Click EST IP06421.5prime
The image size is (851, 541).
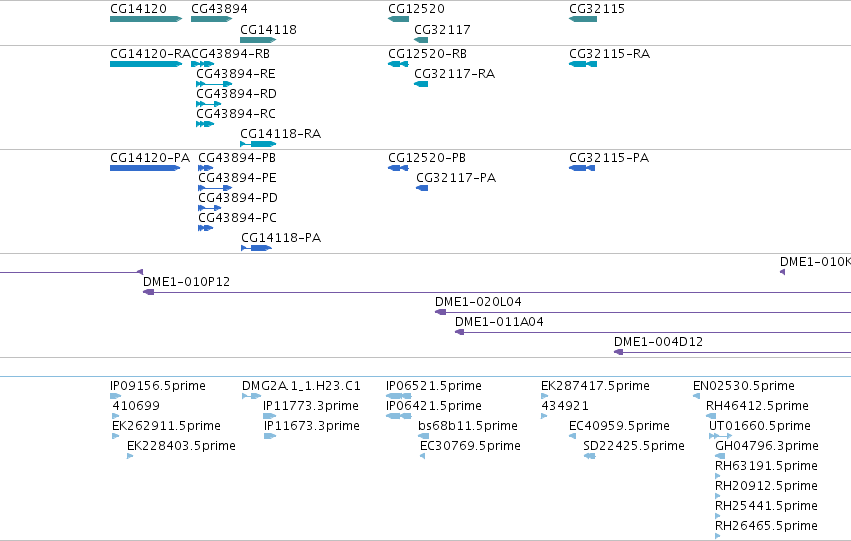click(x=398, y=417)
